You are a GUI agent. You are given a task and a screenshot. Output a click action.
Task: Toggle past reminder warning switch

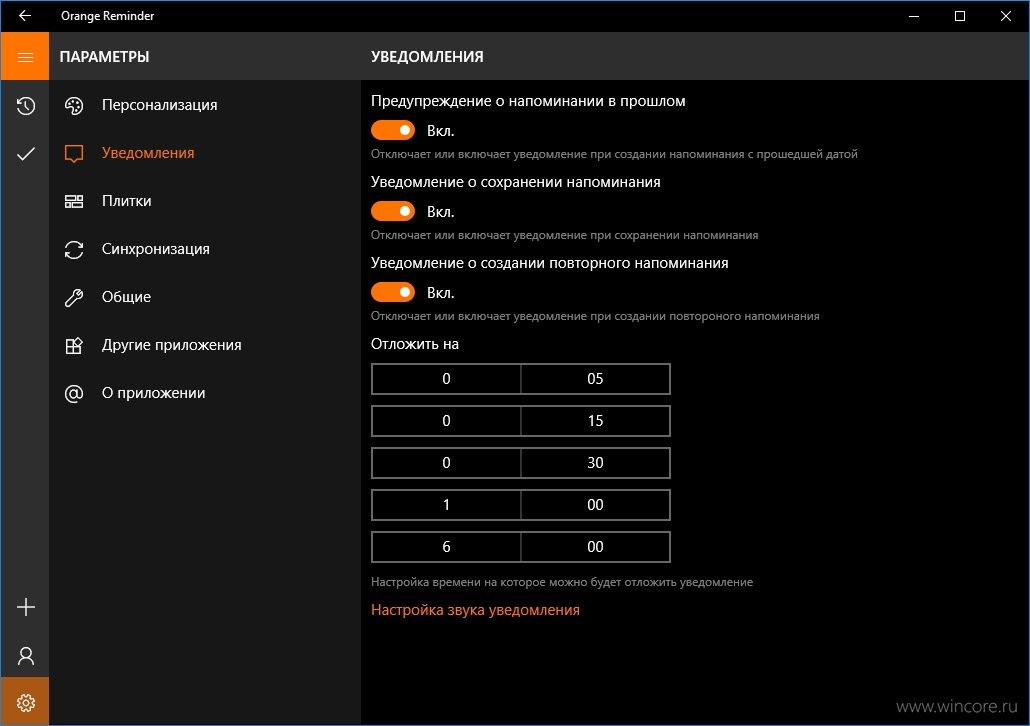(x=393, y=130)
